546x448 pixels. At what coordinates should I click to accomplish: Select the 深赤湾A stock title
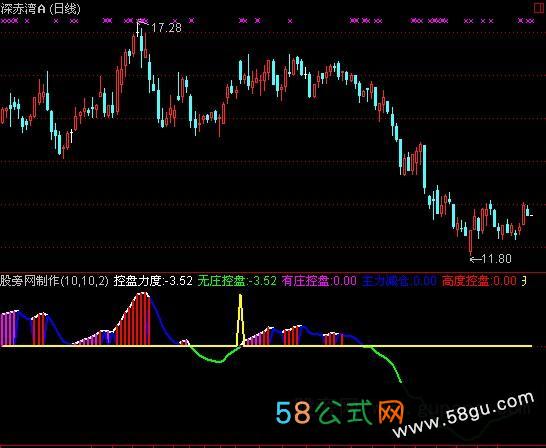tap(23, 9)
